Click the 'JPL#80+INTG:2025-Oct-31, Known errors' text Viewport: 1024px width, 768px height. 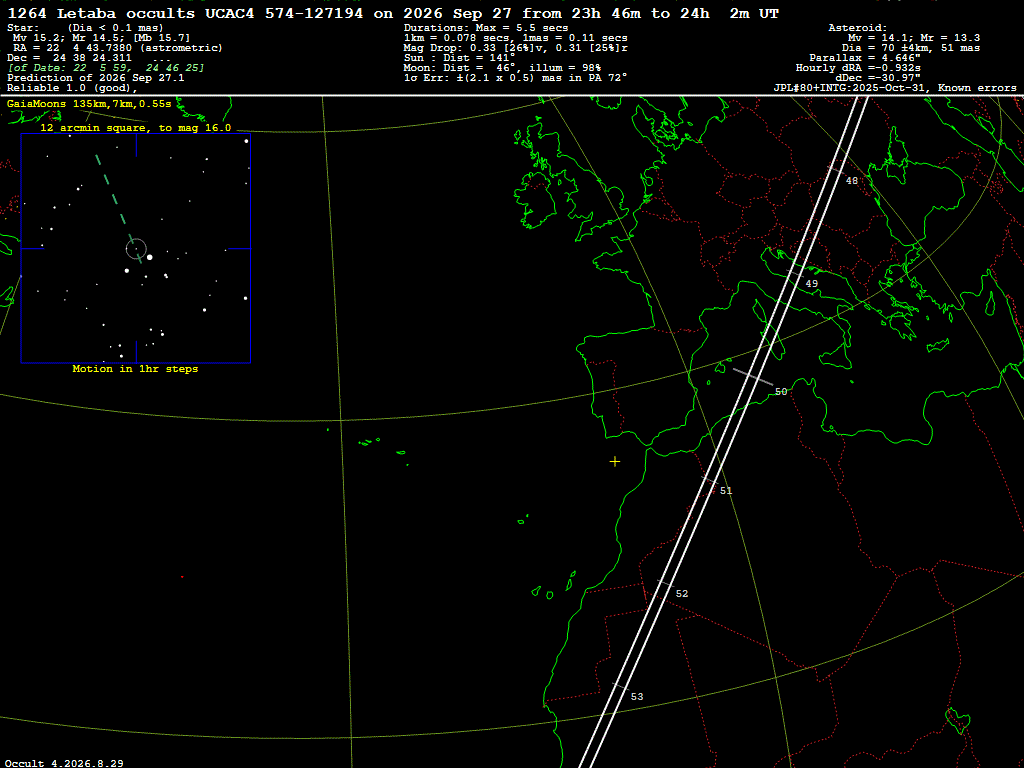[895, 88]
